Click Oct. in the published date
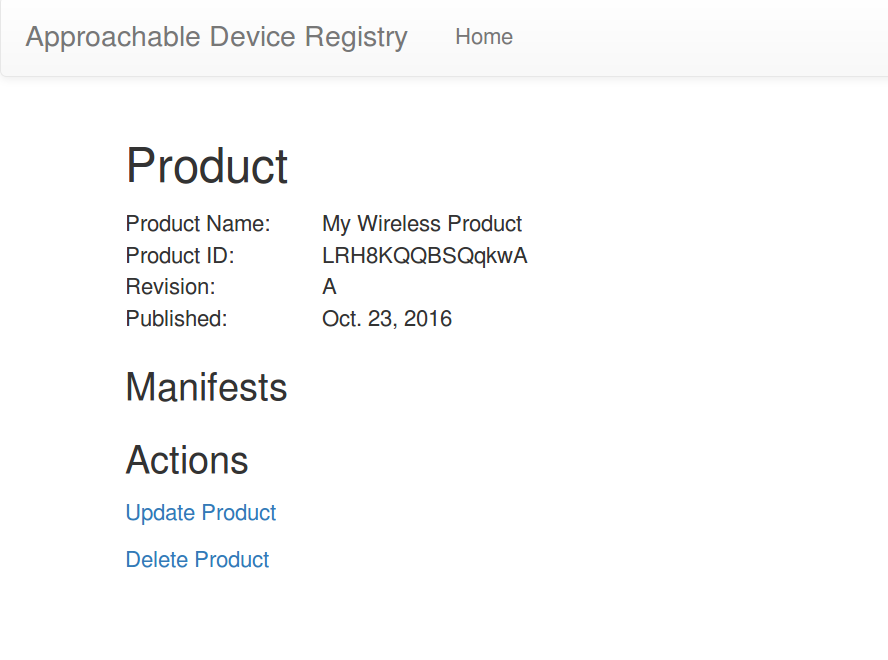Screen dimensions: 888x660 (x=341, y=318)
